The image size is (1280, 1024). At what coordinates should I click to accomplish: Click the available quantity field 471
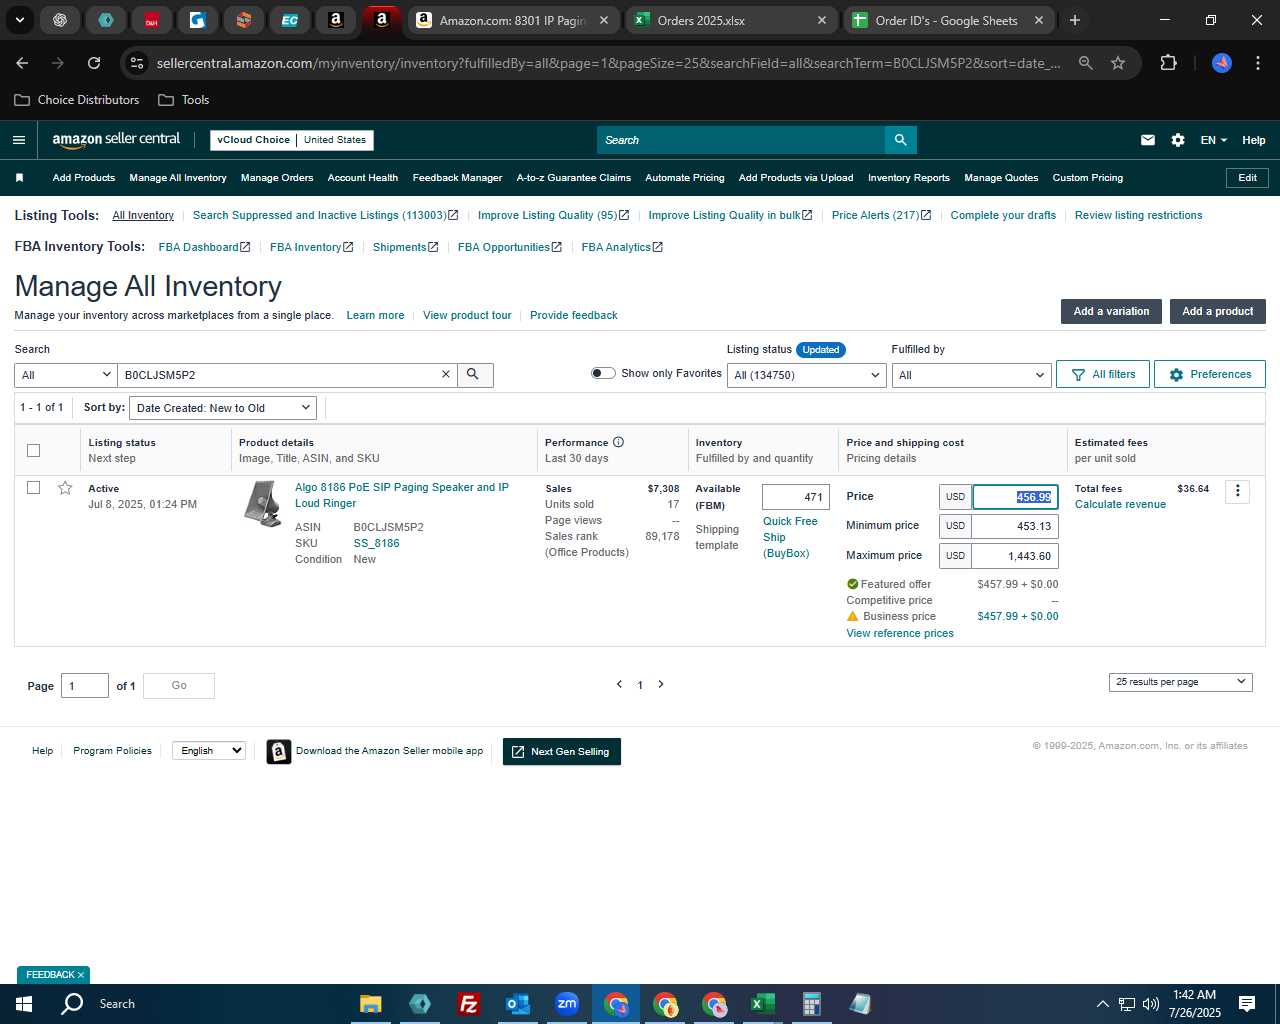point(796,497)
